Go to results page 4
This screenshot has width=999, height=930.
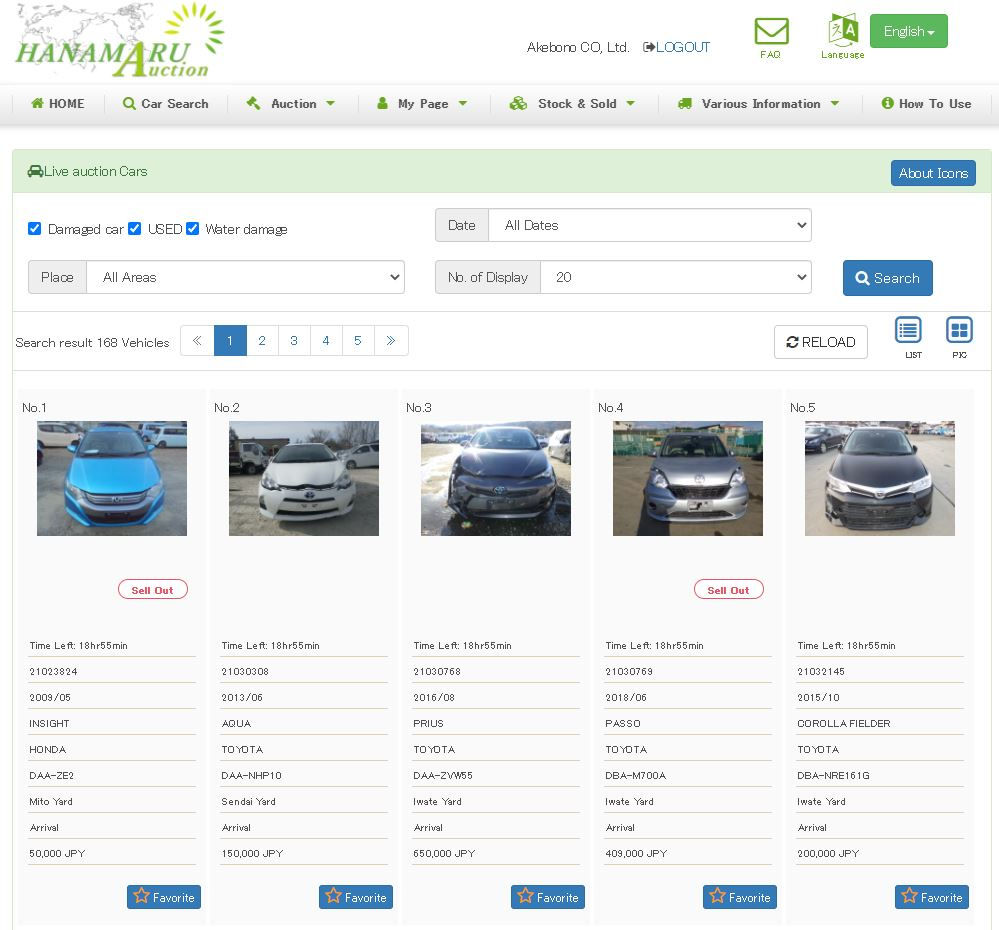pos(326,341)
